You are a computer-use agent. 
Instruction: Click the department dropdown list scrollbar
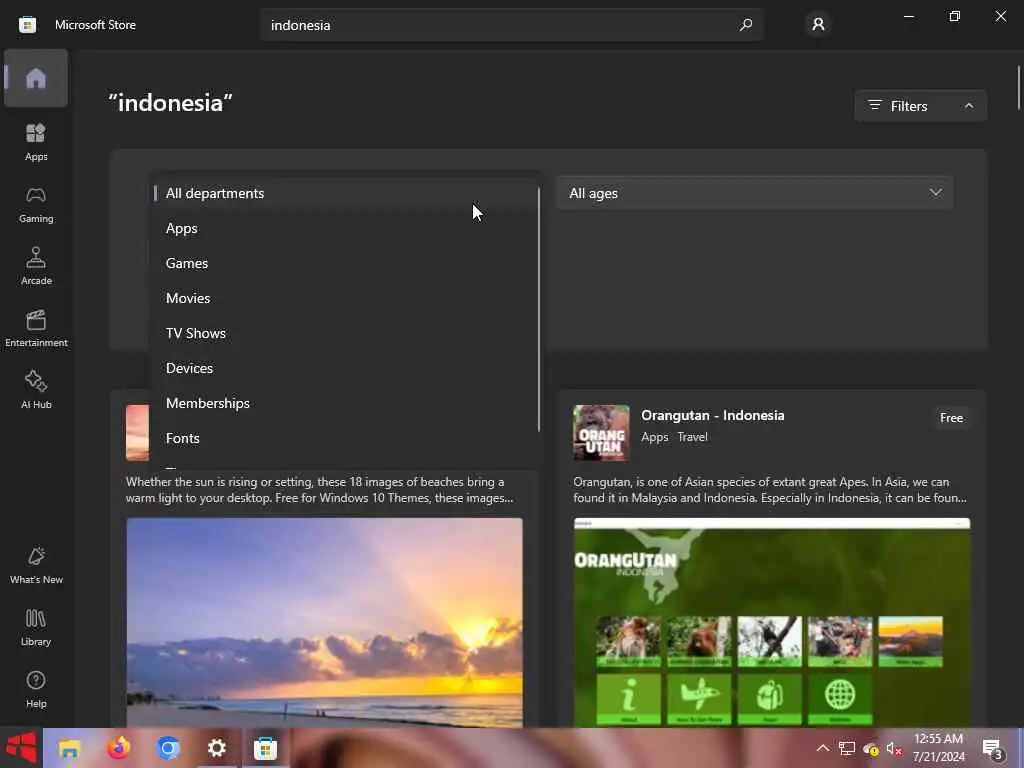(539, 310)
